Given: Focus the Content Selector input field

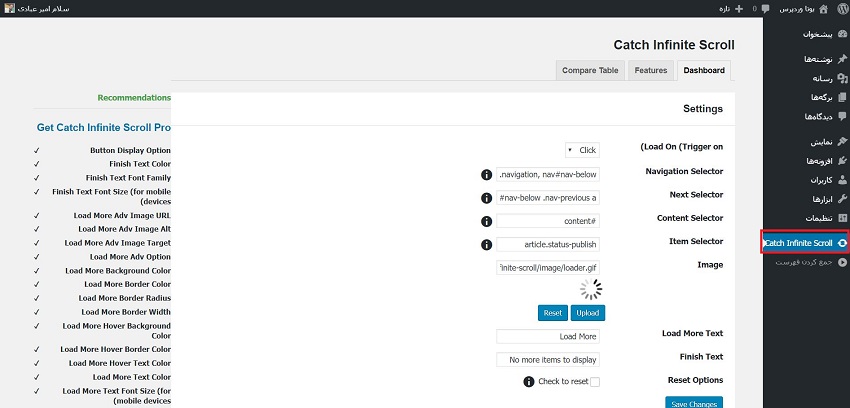Looking at the screenshot, I should click(x=548, y=221).
